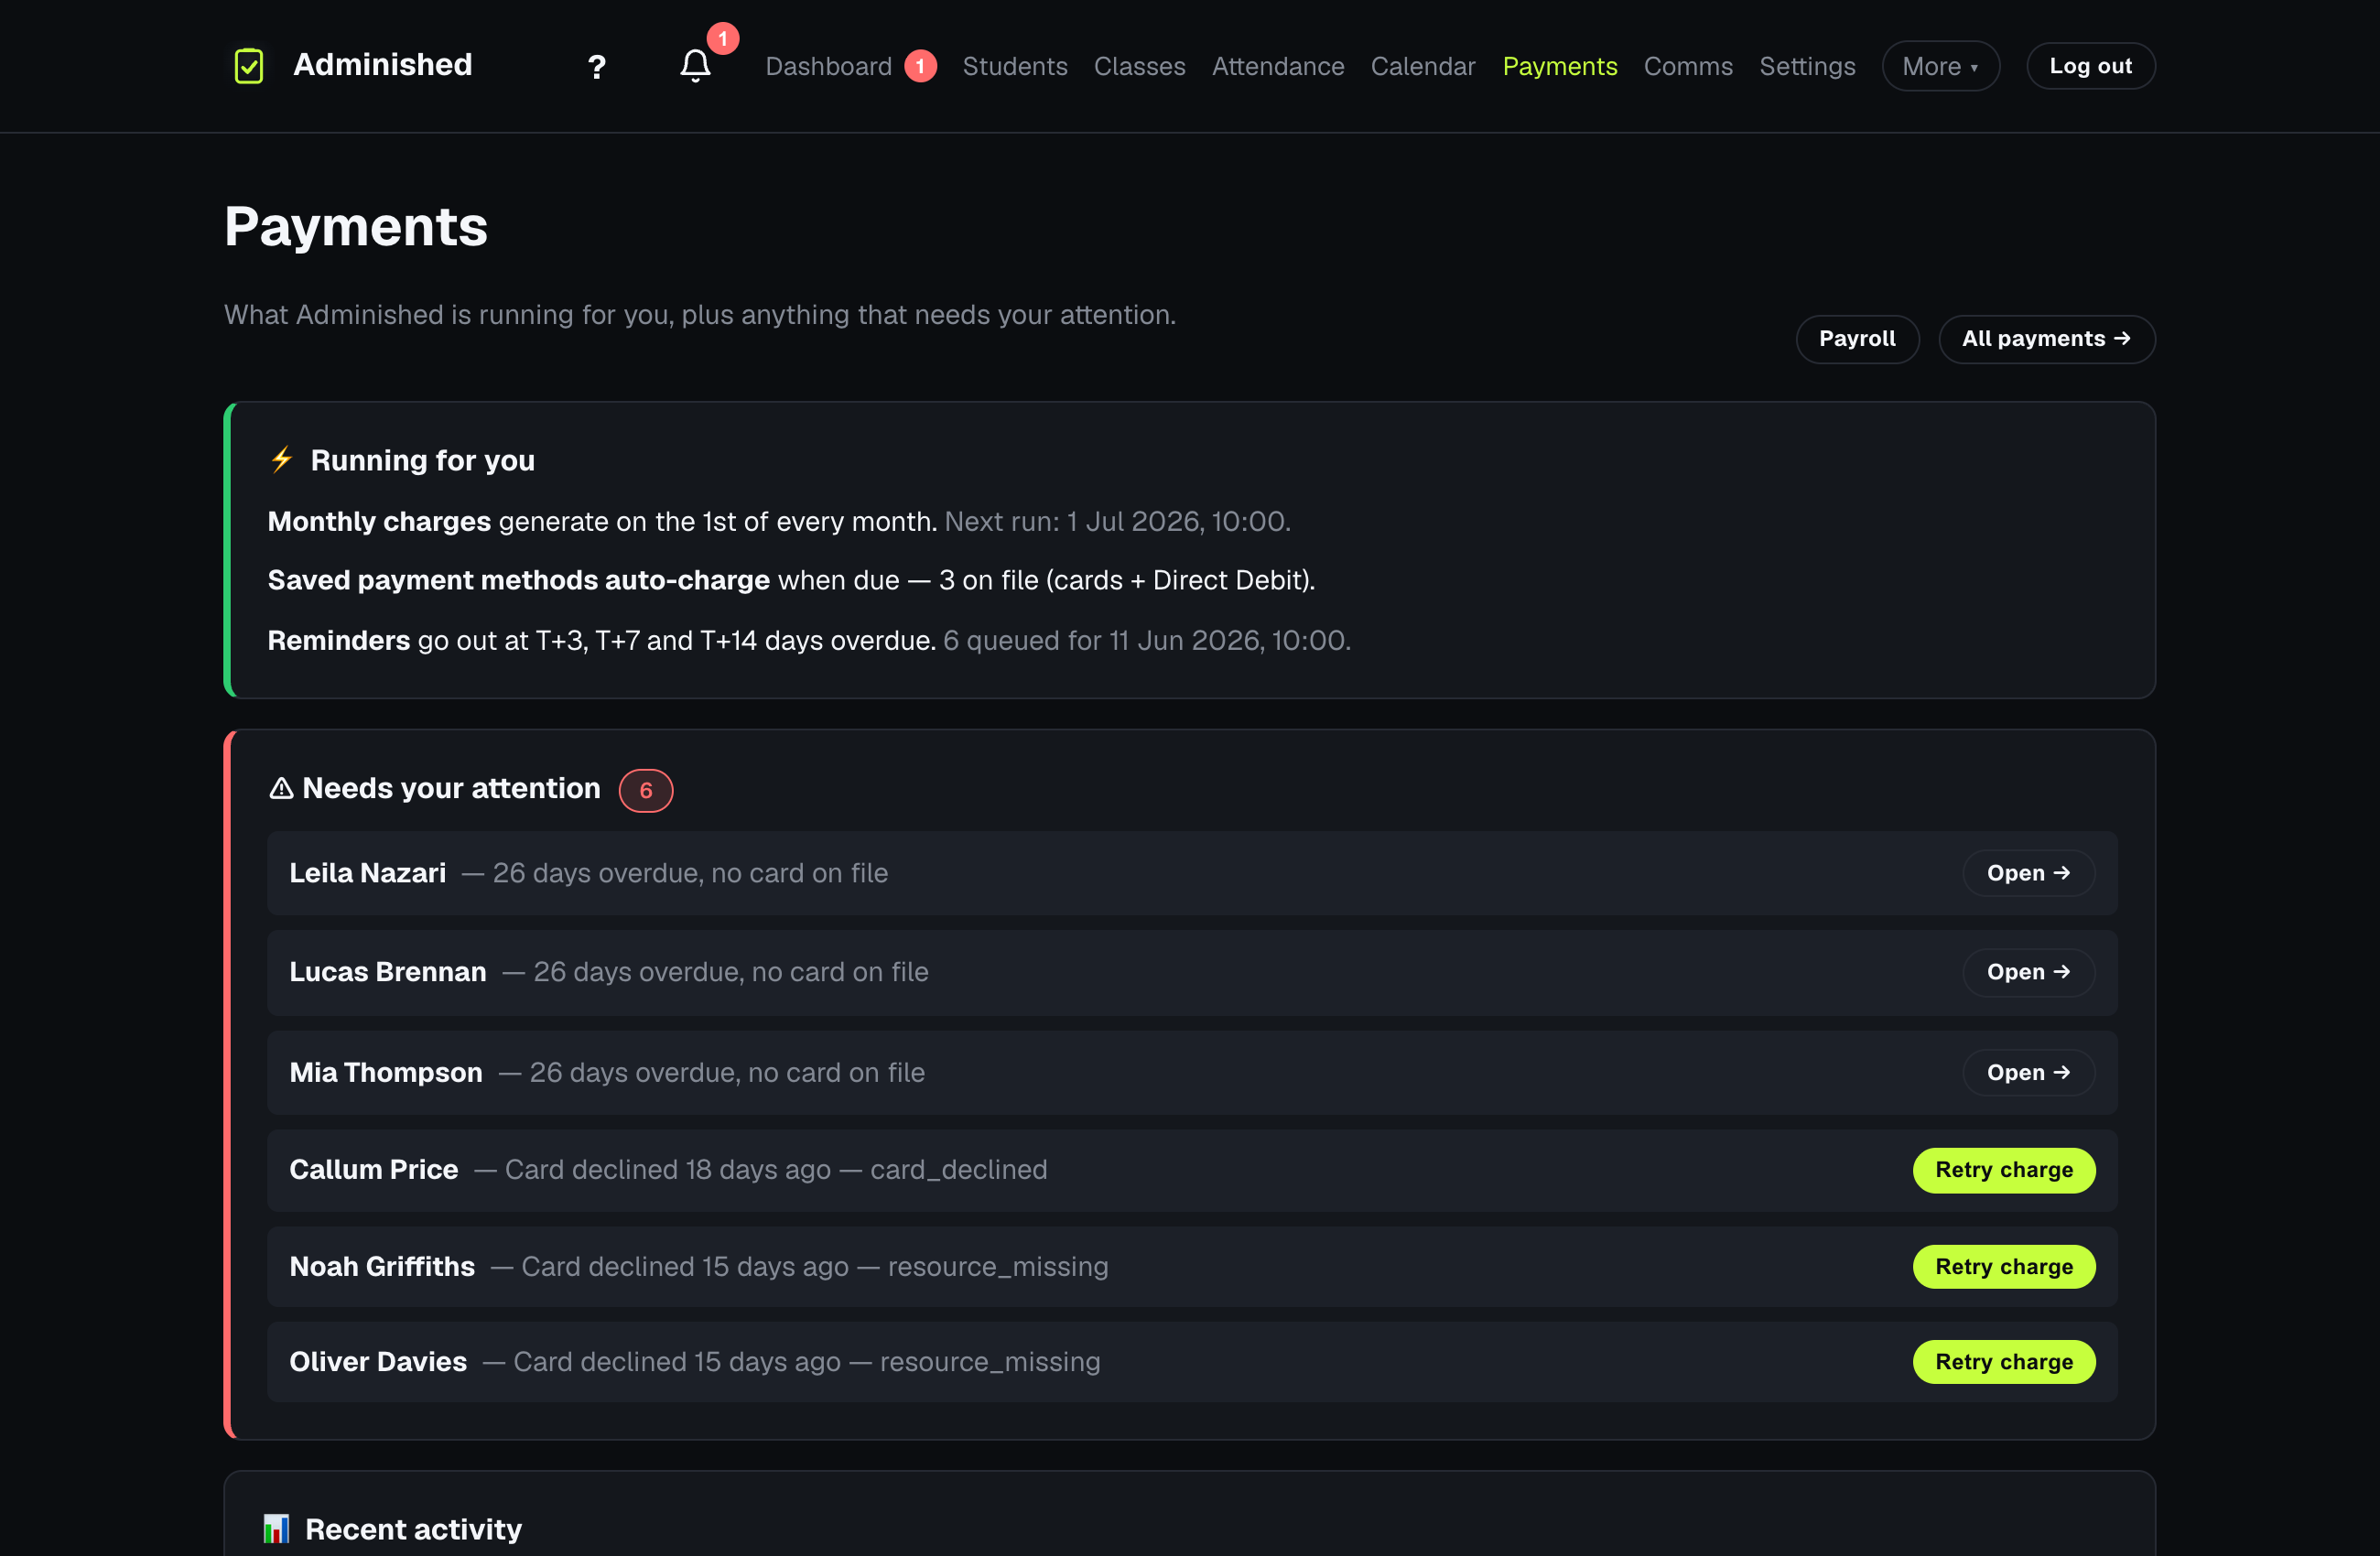Viewport: 2380px width, 1556px height.
Task: Go to Dashboard in the nav
Action: (x=828, y=66)
